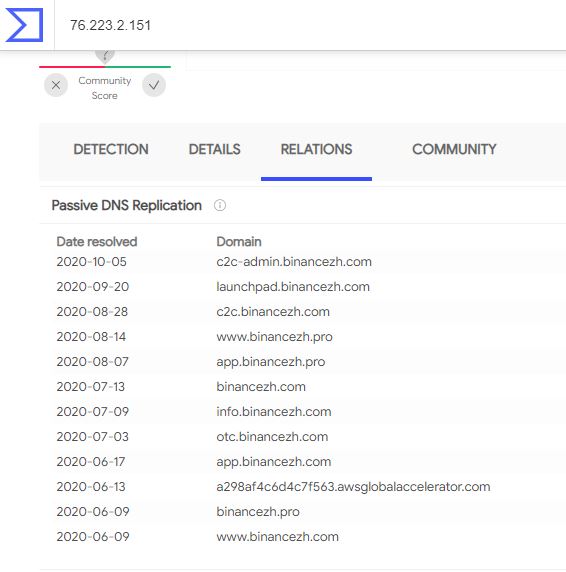This screenshot has width=566, height=572.
Task: Switch to the DETAILS tab
Action: pos(214,149)
